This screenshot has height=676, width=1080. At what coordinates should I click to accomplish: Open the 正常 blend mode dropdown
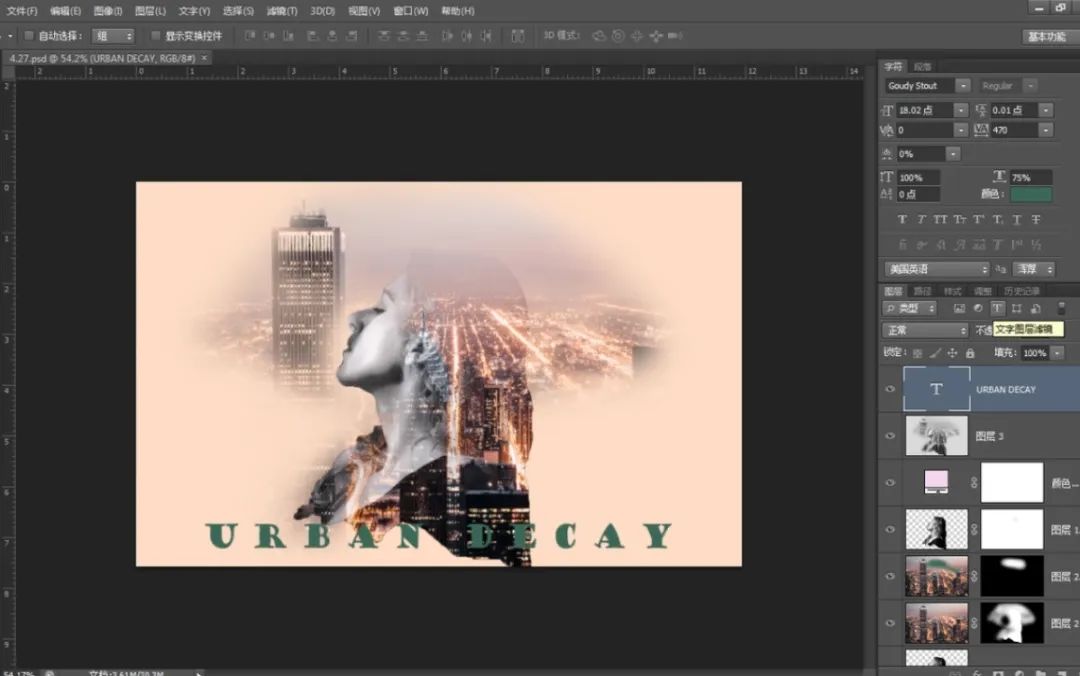(925, 331)
